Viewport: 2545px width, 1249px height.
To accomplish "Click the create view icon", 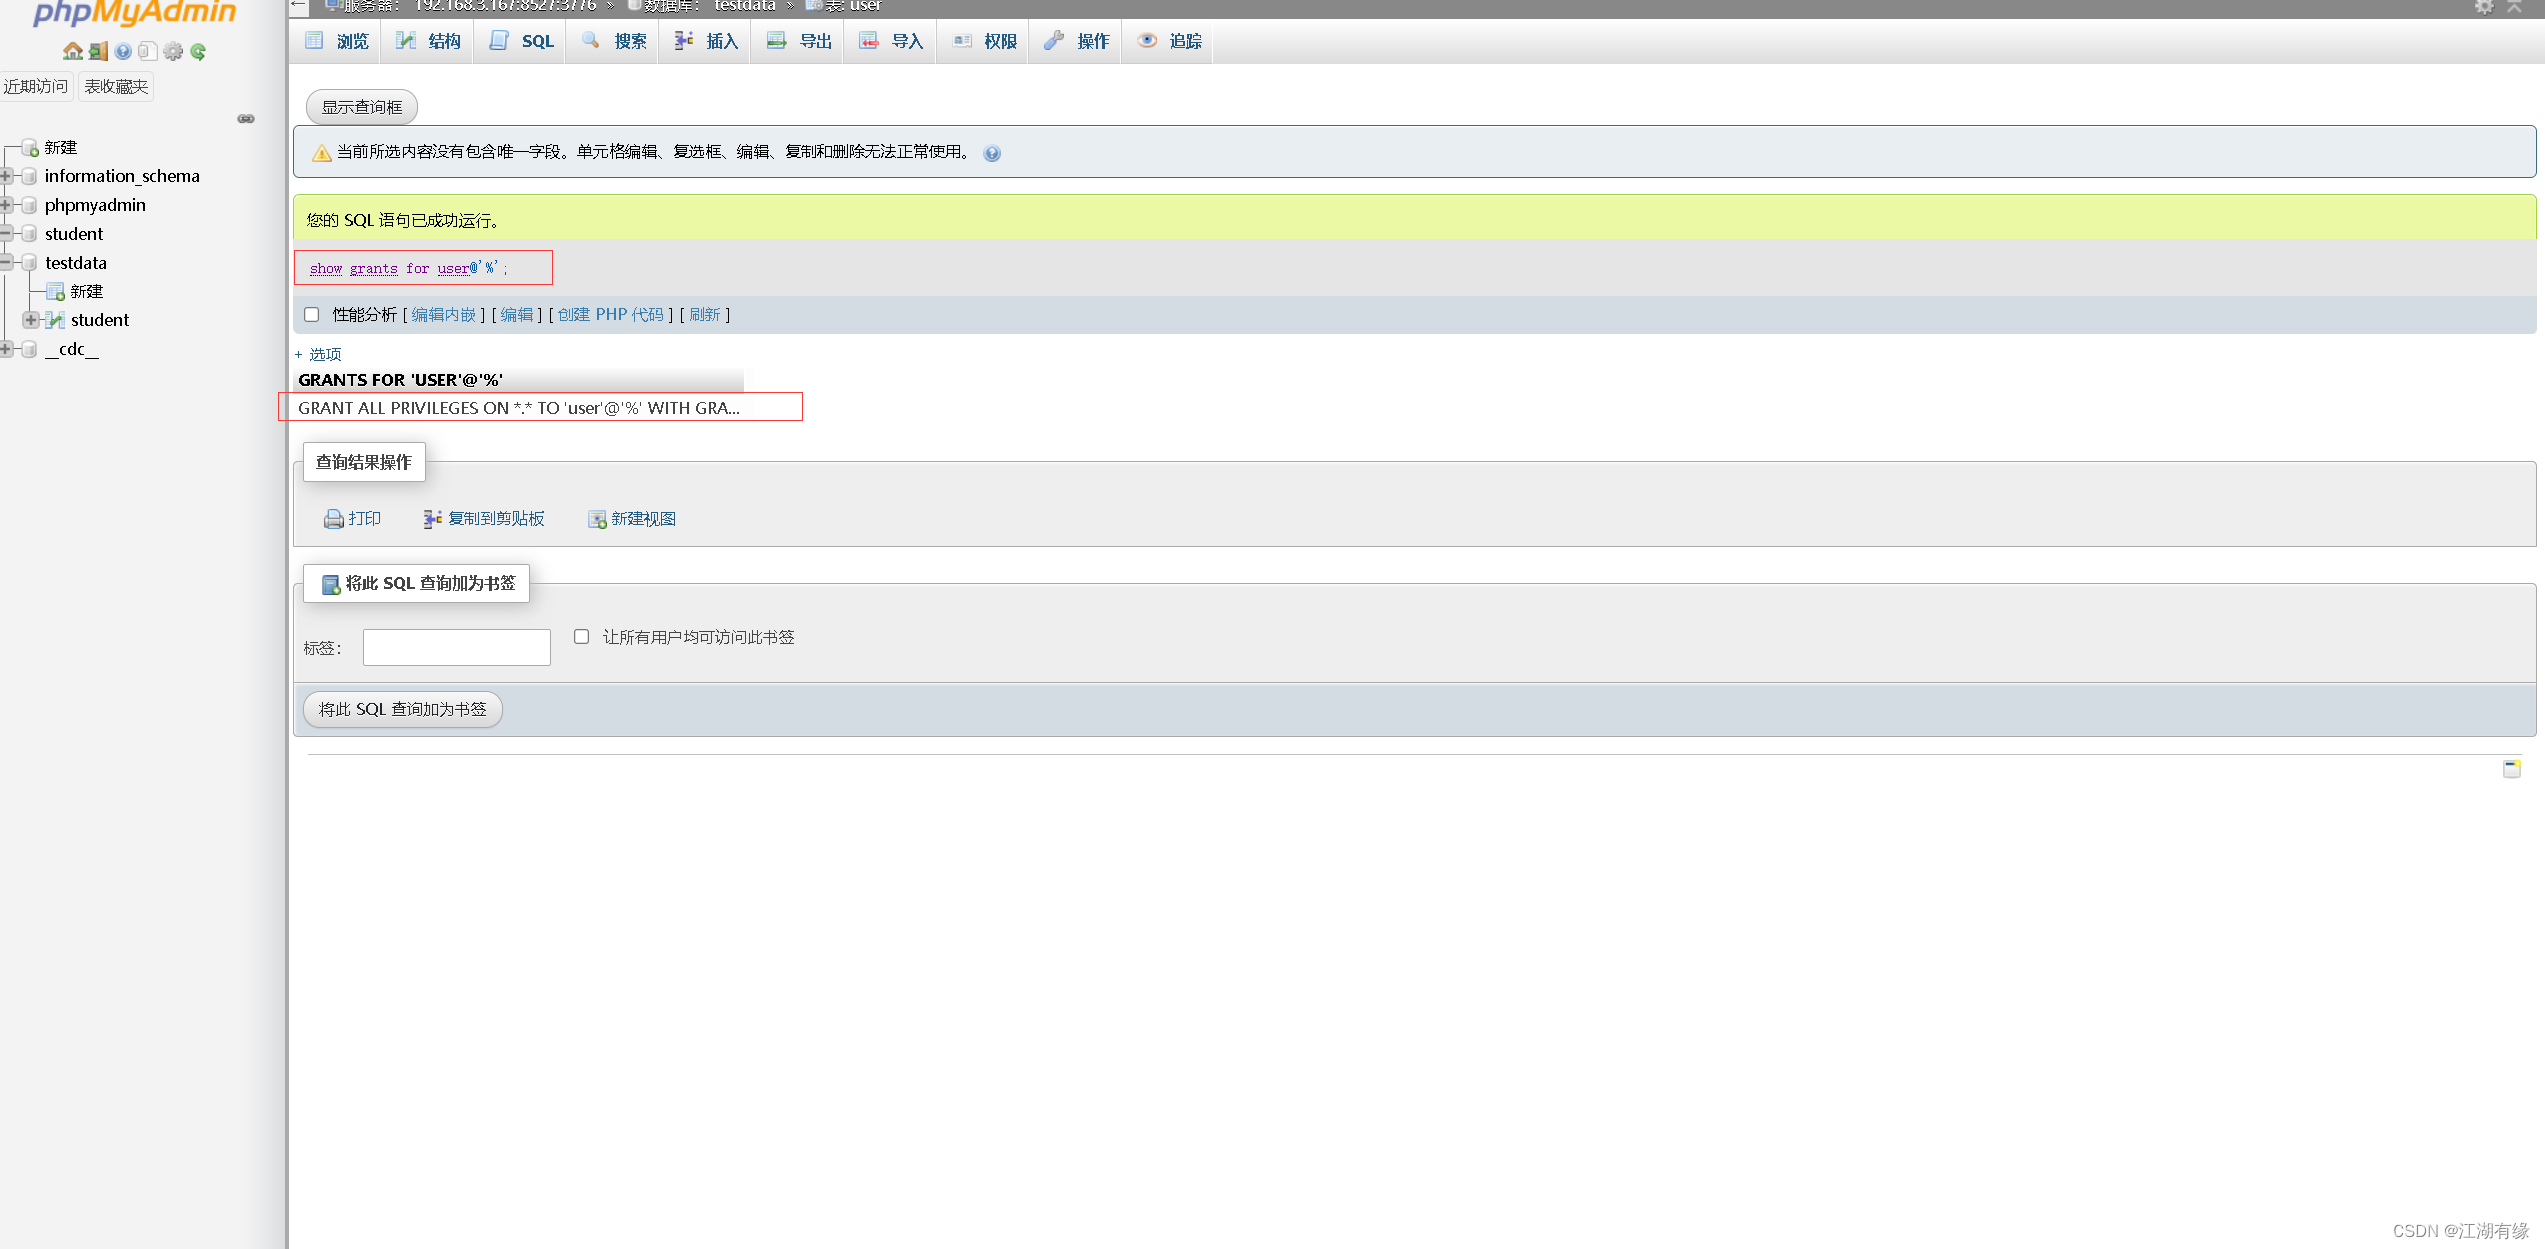I will (597, 519).
